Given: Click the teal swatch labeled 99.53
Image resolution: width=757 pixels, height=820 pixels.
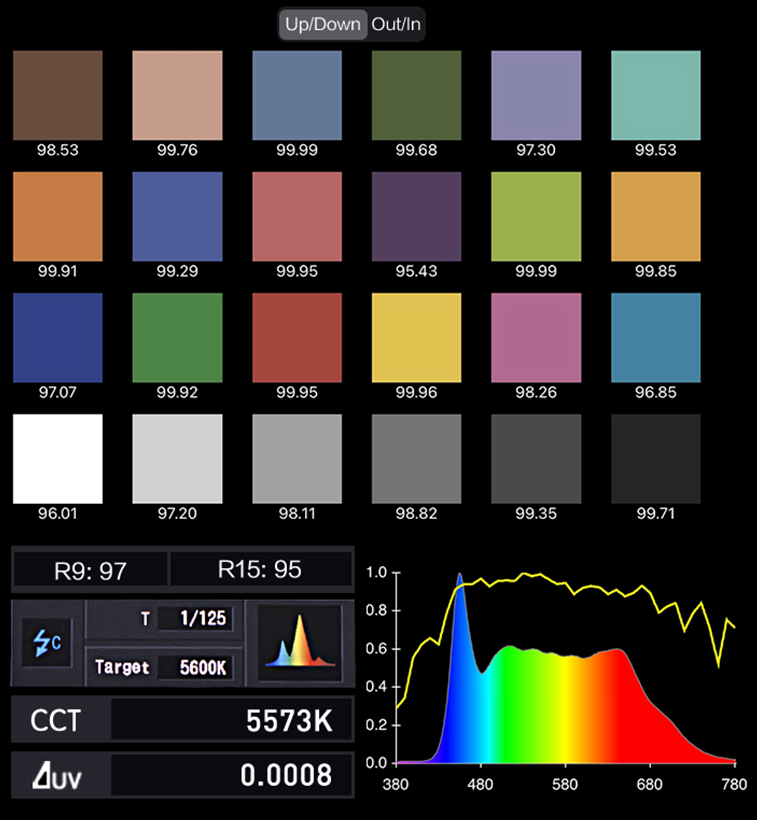Looking at the screenshot, I should pyautogui.click(x=655, y=95).
